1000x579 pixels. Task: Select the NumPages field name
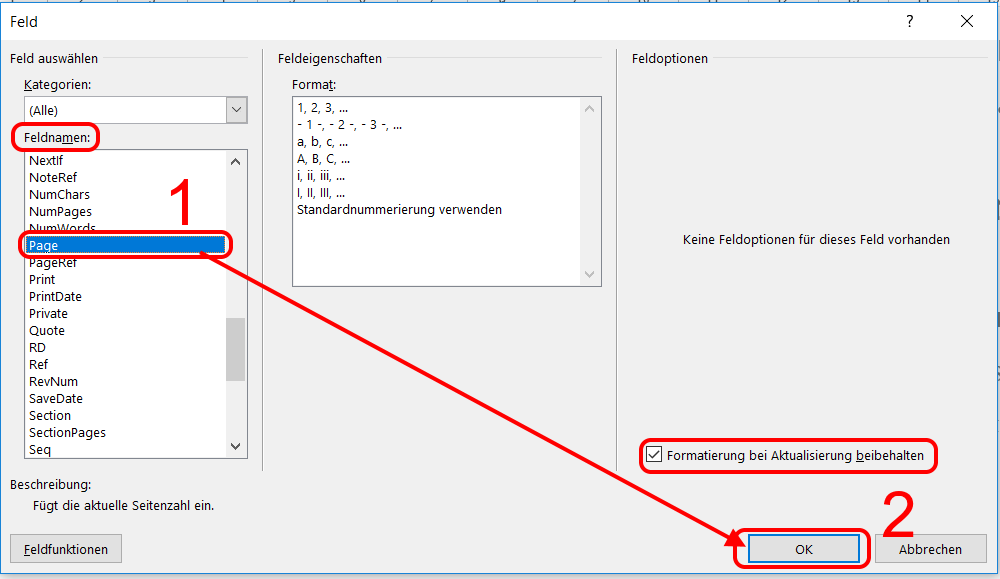(x=60, y=212)
